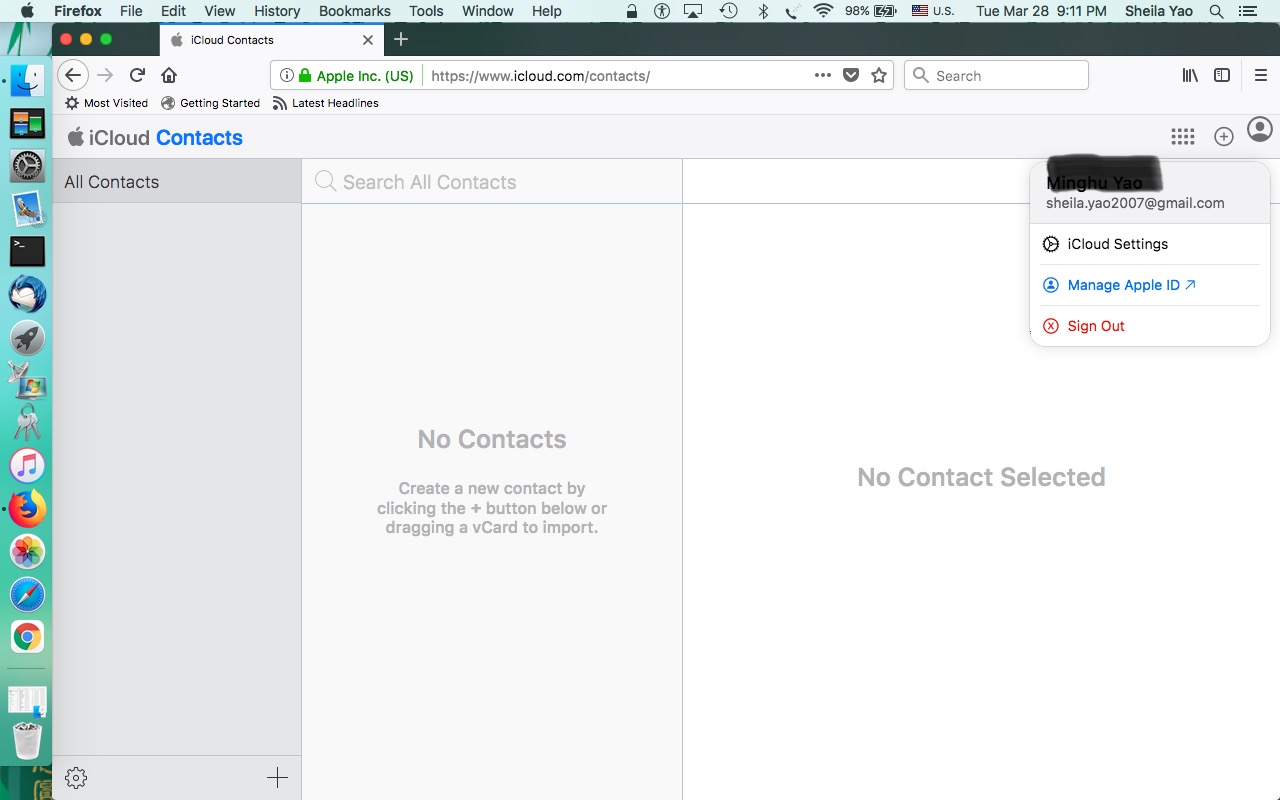Open the U.S. input source menu
The height and width of the screenshot is (800, 1280).
point(933,11)
